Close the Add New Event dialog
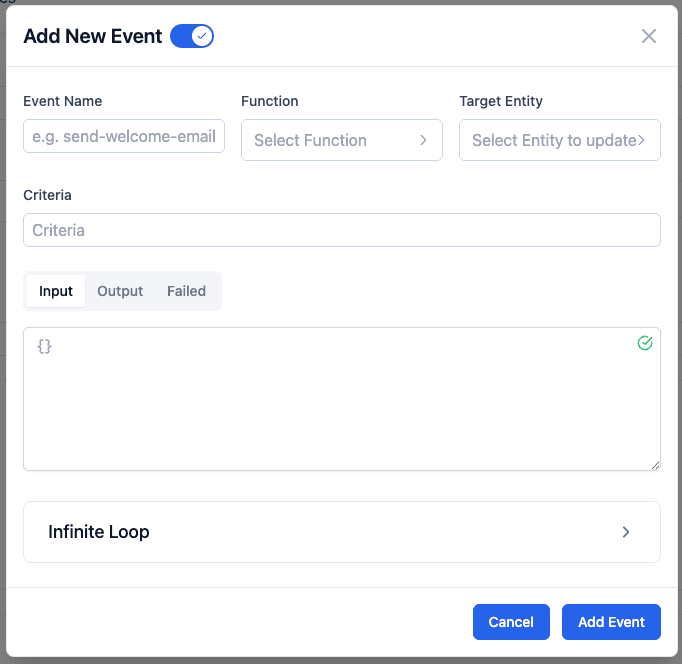Image resolution: width=682 pixels, height=664 pixels. tap(649, 36)
